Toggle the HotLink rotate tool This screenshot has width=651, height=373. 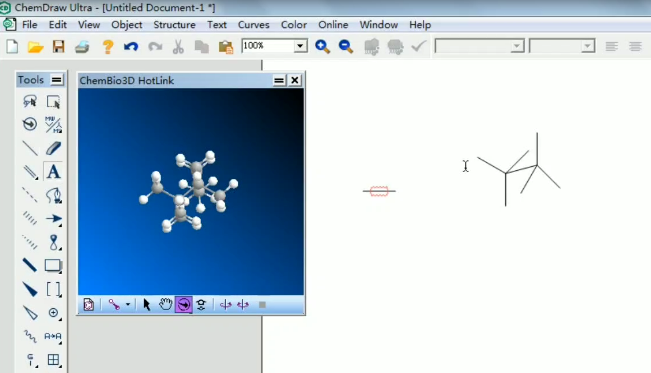tap(184, 304)
